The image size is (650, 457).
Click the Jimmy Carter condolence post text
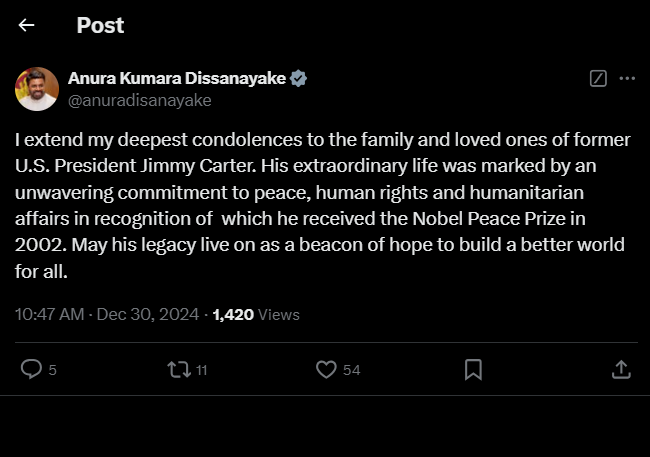click(320, 203)
